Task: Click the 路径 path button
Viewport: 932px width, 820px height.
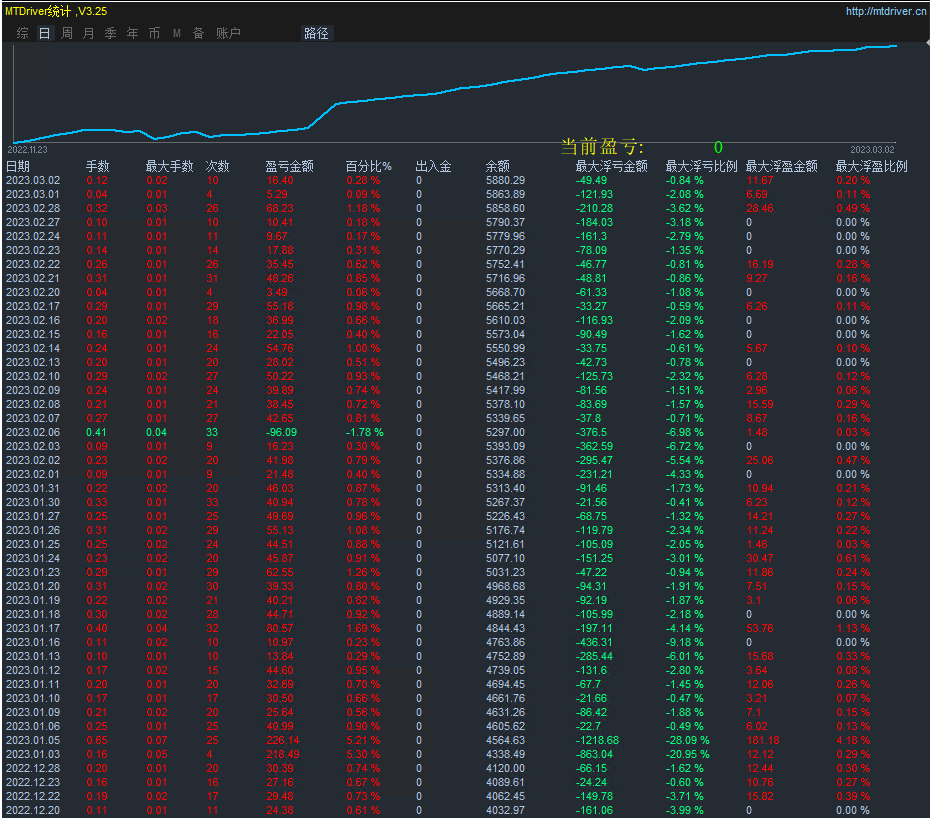Action: (315, 33)
